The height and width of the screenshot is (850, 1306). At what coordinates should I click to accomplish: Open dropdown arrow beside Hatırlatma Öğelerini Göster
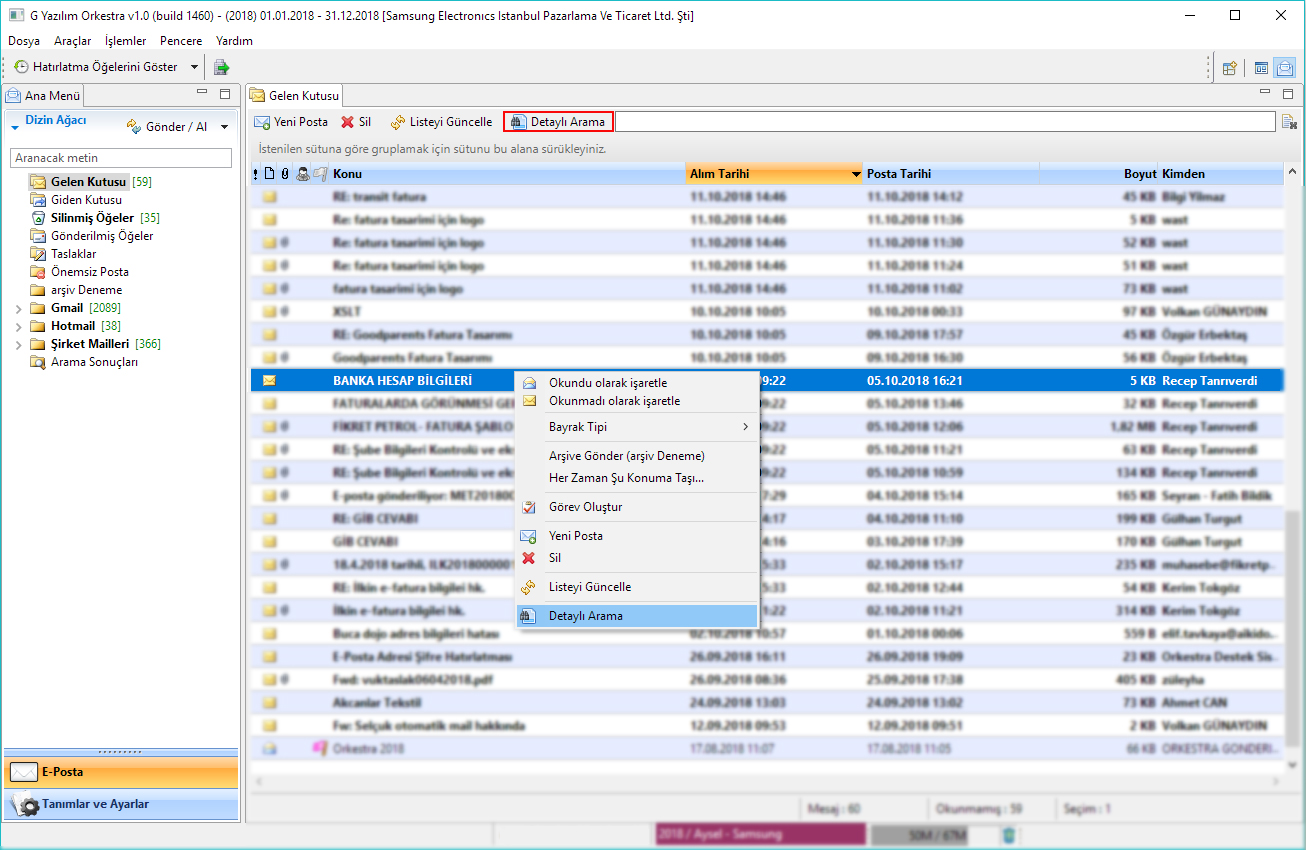click(194, 67)
